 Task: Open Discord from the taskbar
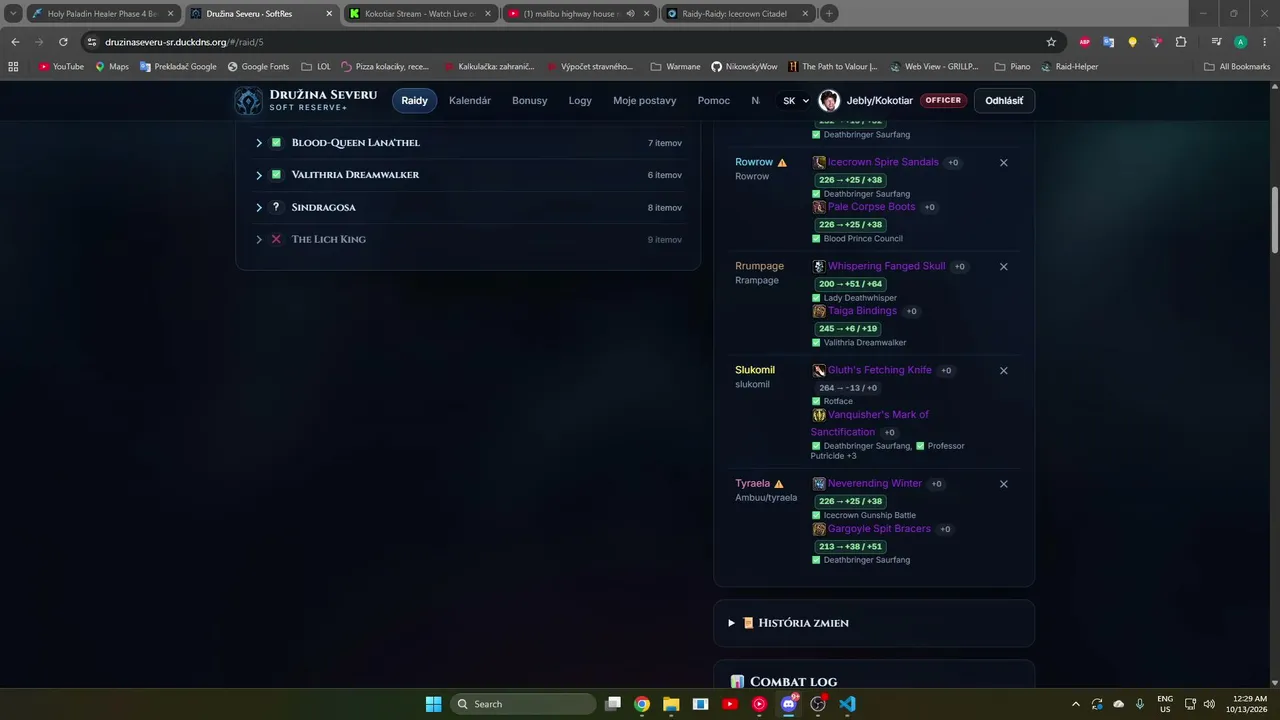[789, 704]
